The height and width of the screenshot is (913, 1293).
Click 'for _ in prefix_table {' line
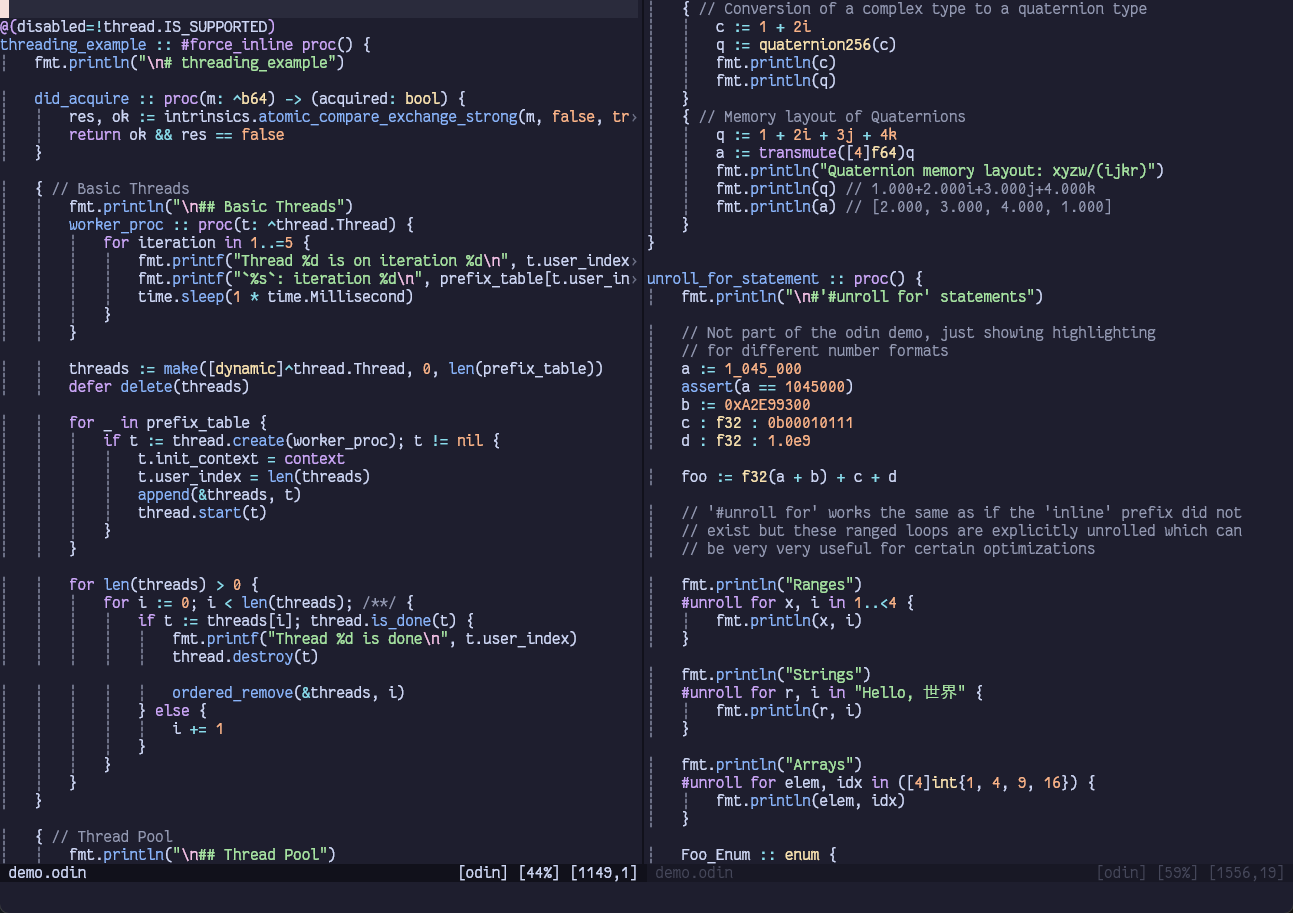(x=167, y=423)
